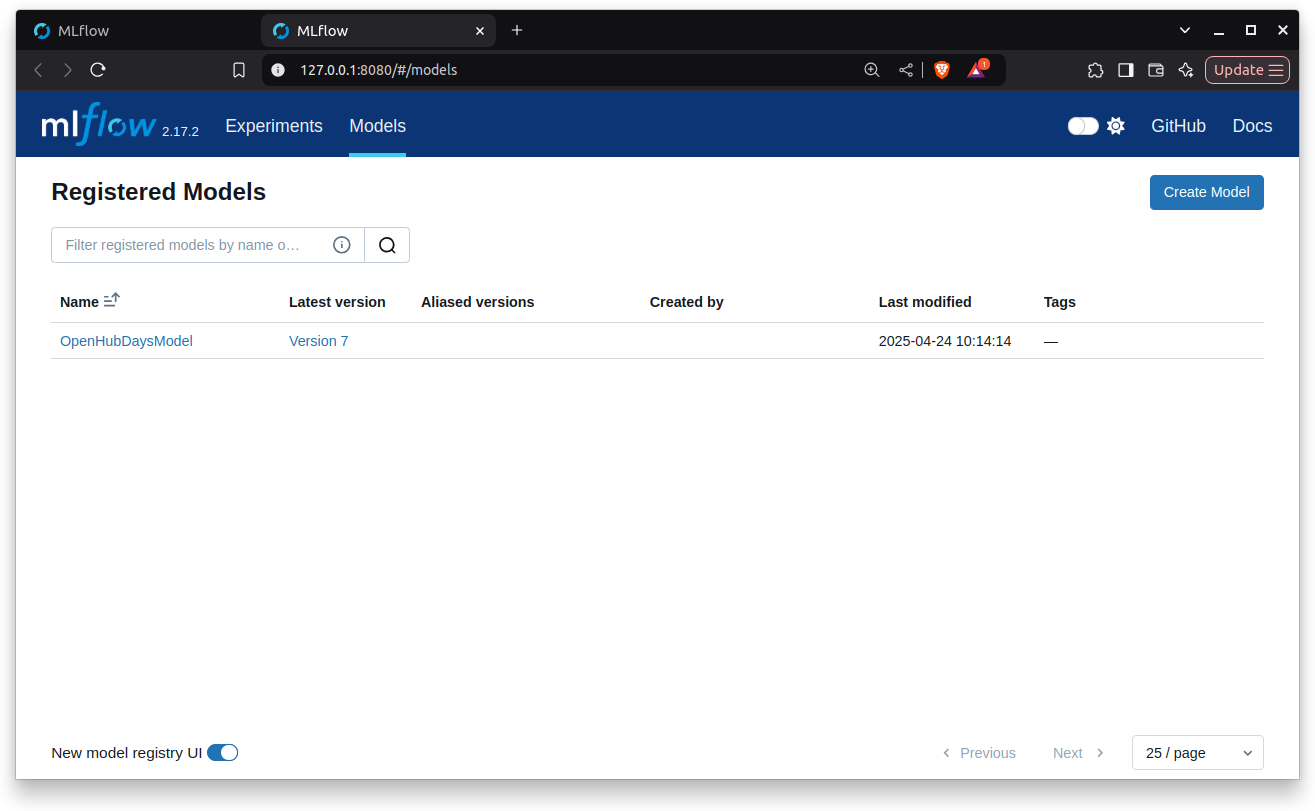Click the browser address bar URL
This screenshot has width=1315, height=811.
click(379, 70)
